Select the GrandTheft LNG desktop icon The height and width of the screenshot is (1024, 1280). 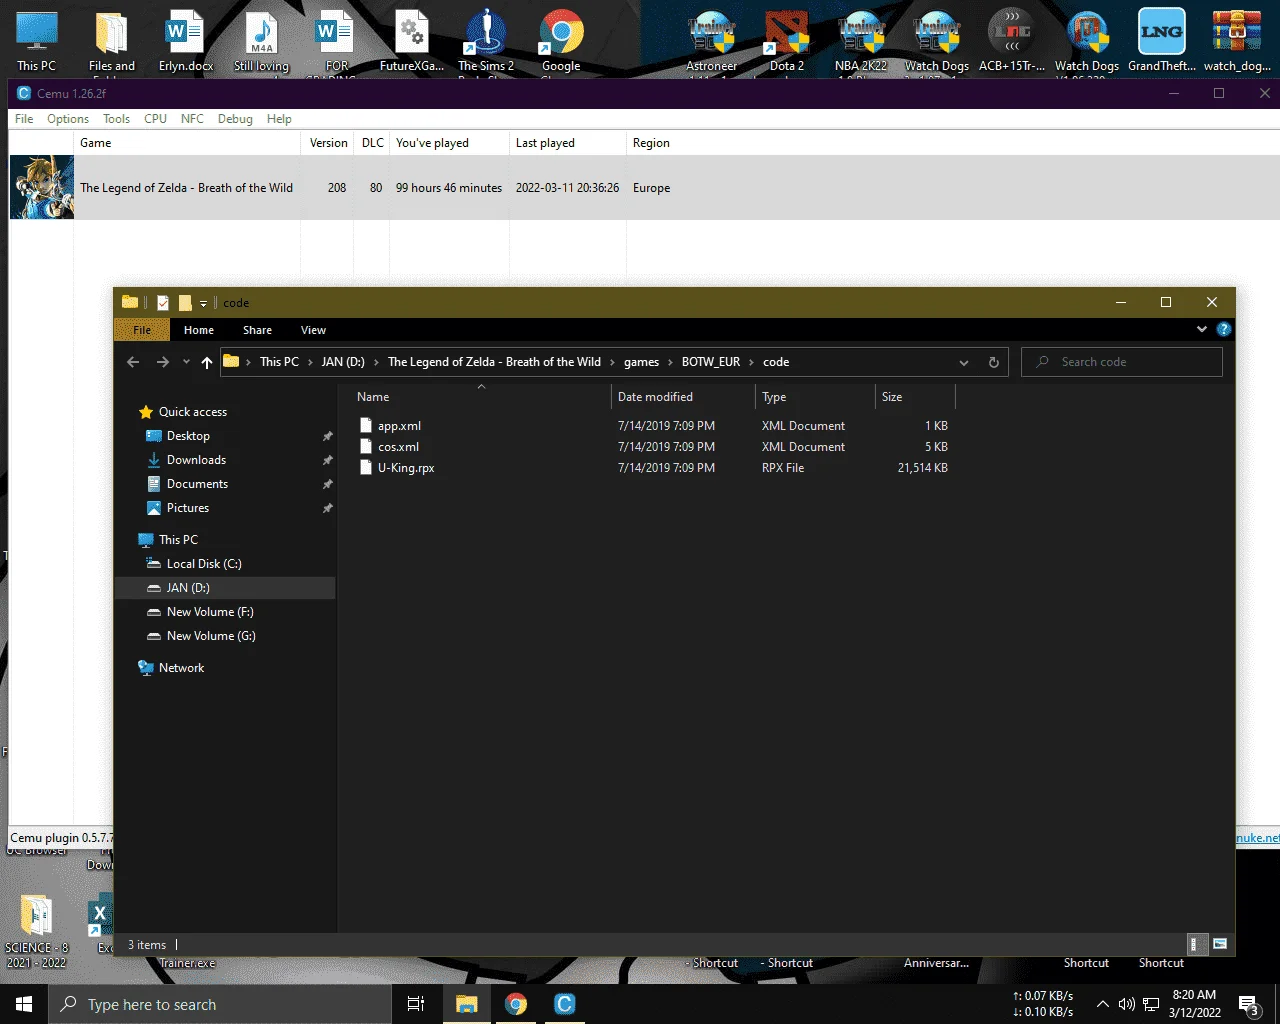tap(1162, 40)
